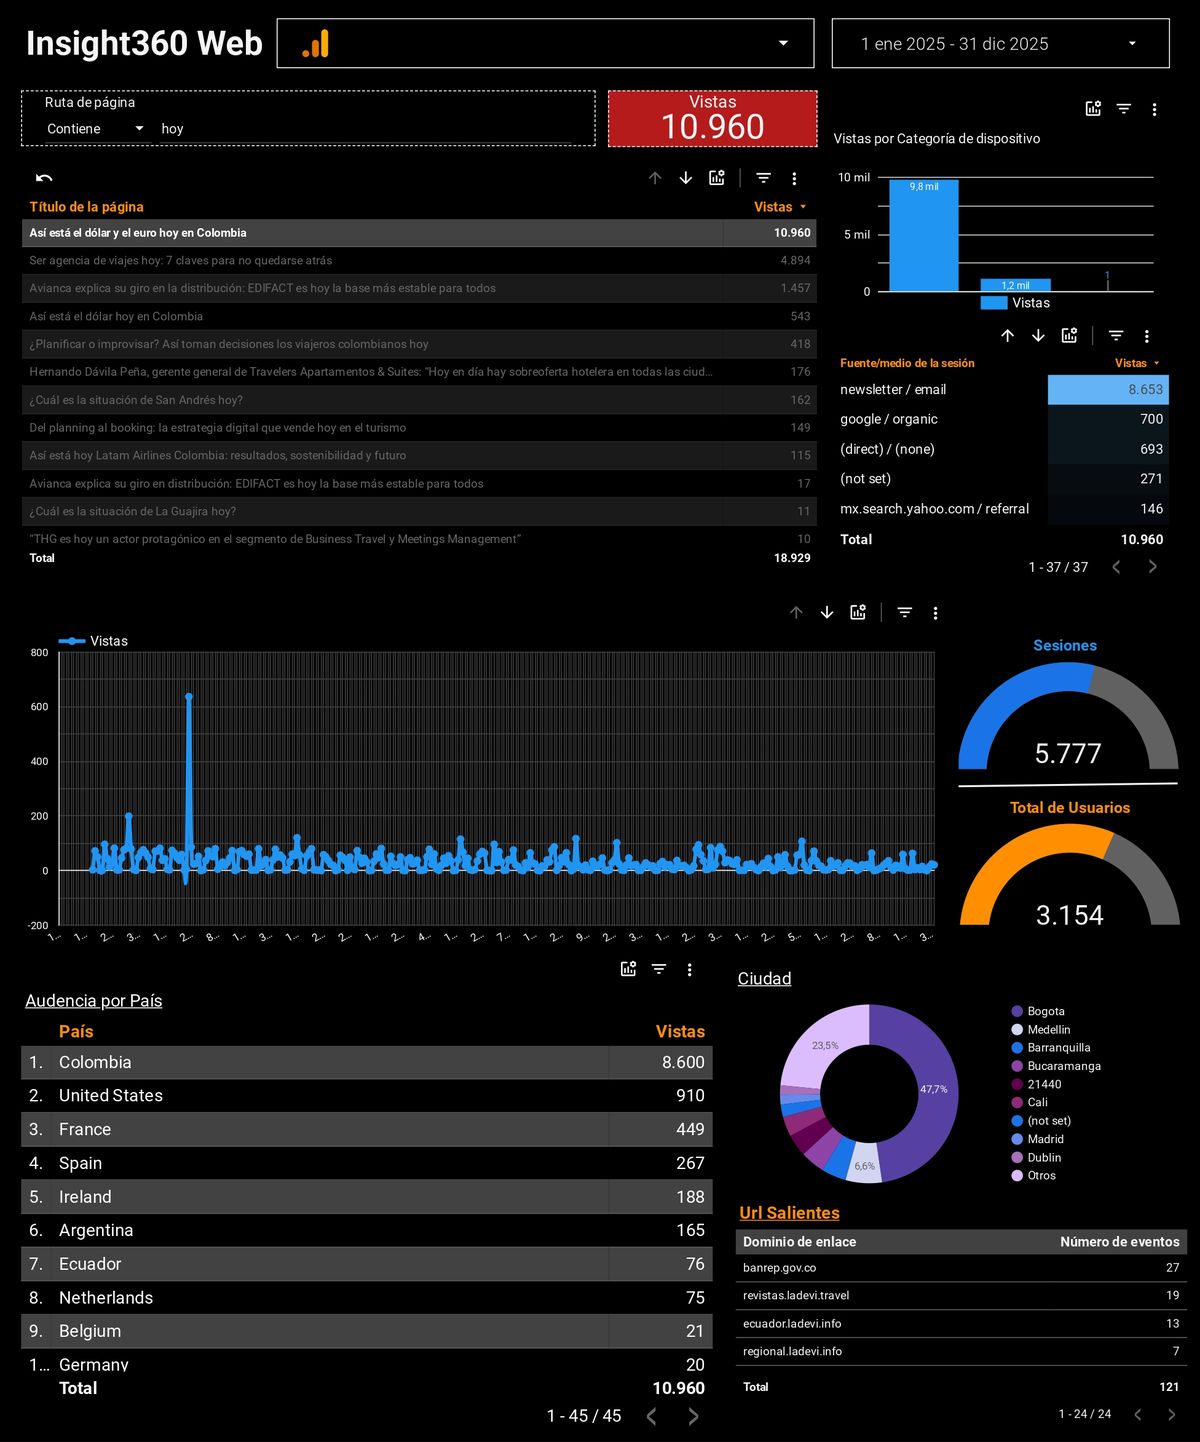Click the reset undo arrow above page titles
This screenshot has height=1442, width=1200.
(44, 178)
